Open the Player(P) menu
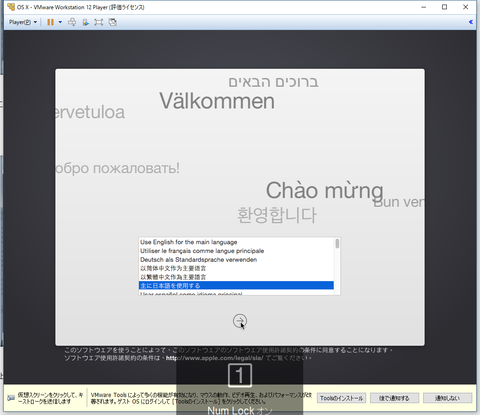The image size is (480, 415). coord(23,22)
